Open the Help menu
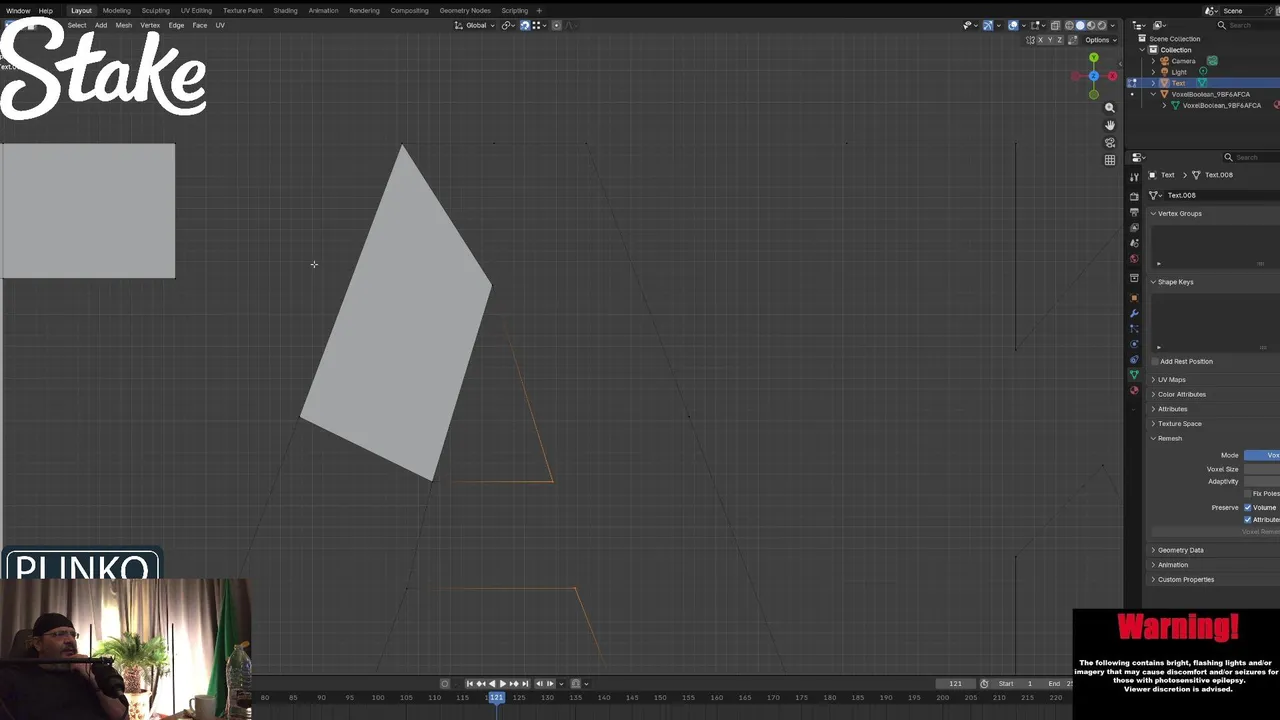Image resolution: width=1280 pixels, height=720 pixels. pos(46,10)
